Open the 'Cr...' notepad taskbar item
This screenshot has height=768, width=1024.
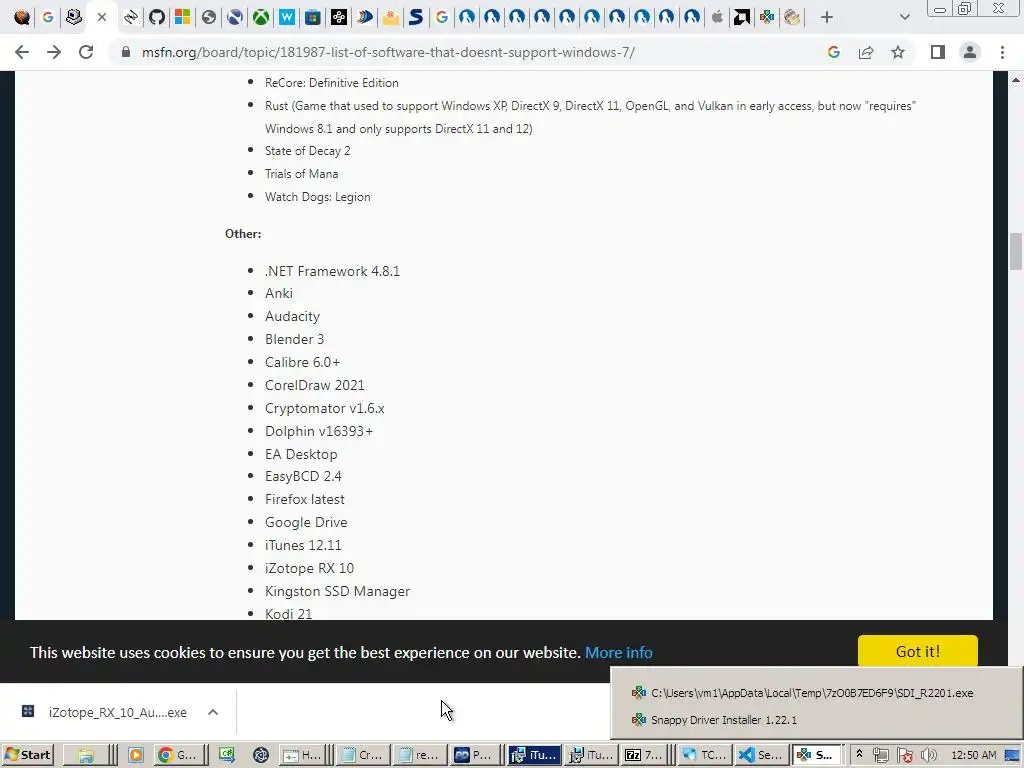pos(362,755)
